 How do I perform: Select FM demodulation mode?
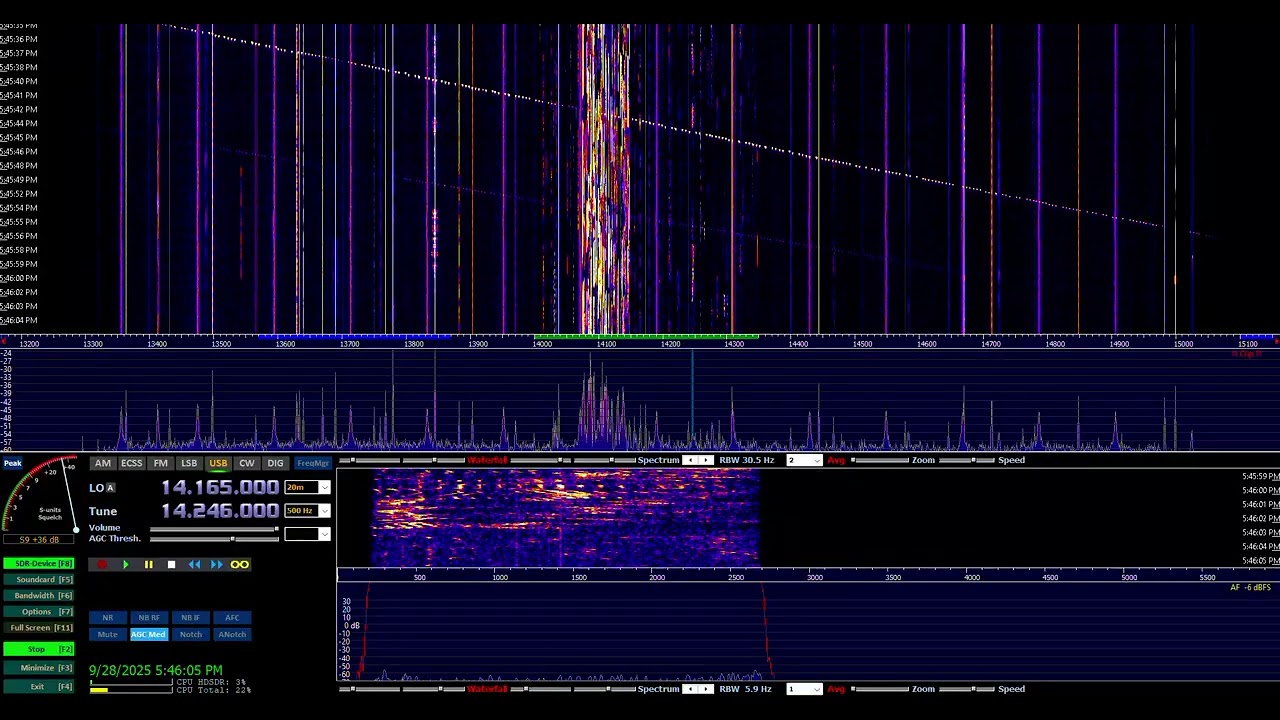click(161, 464)
